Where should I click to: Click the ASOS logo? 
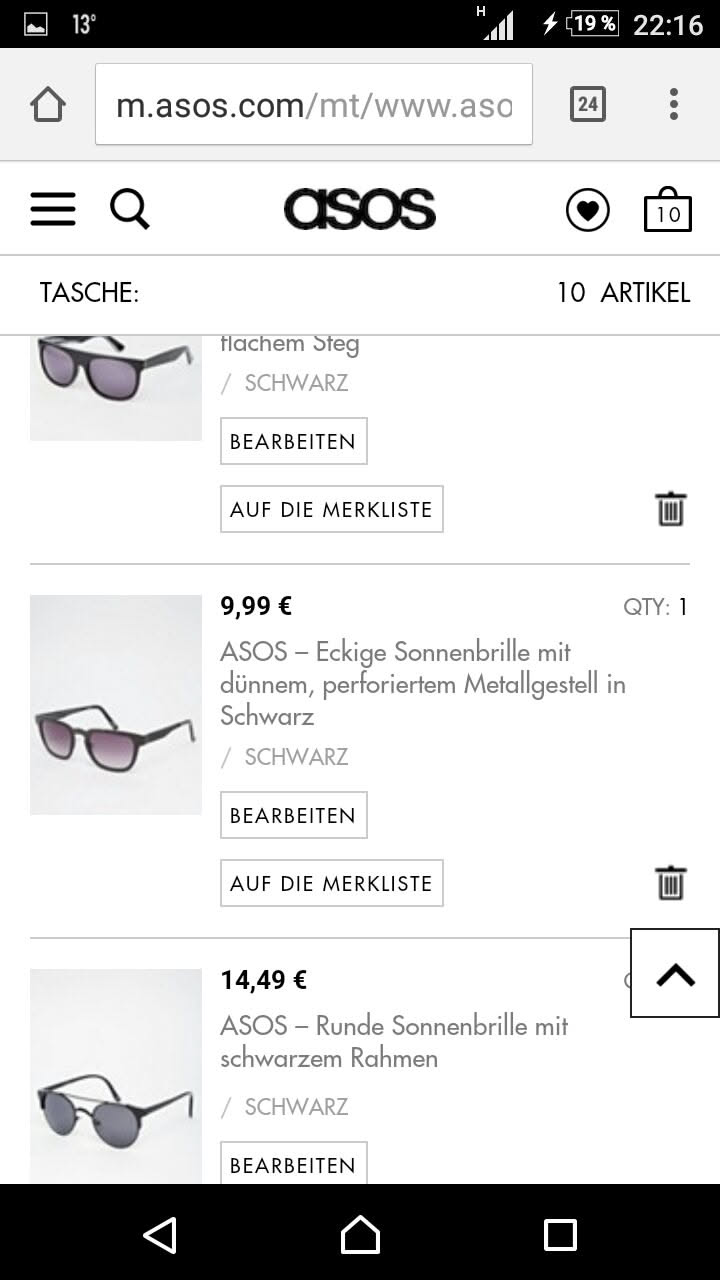coord(360,210)
